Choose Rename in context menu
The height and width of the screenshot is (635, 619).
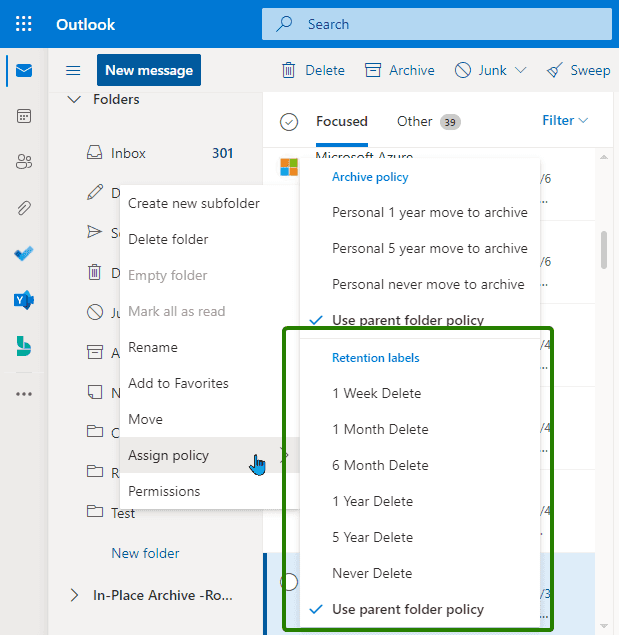point(209,347)
